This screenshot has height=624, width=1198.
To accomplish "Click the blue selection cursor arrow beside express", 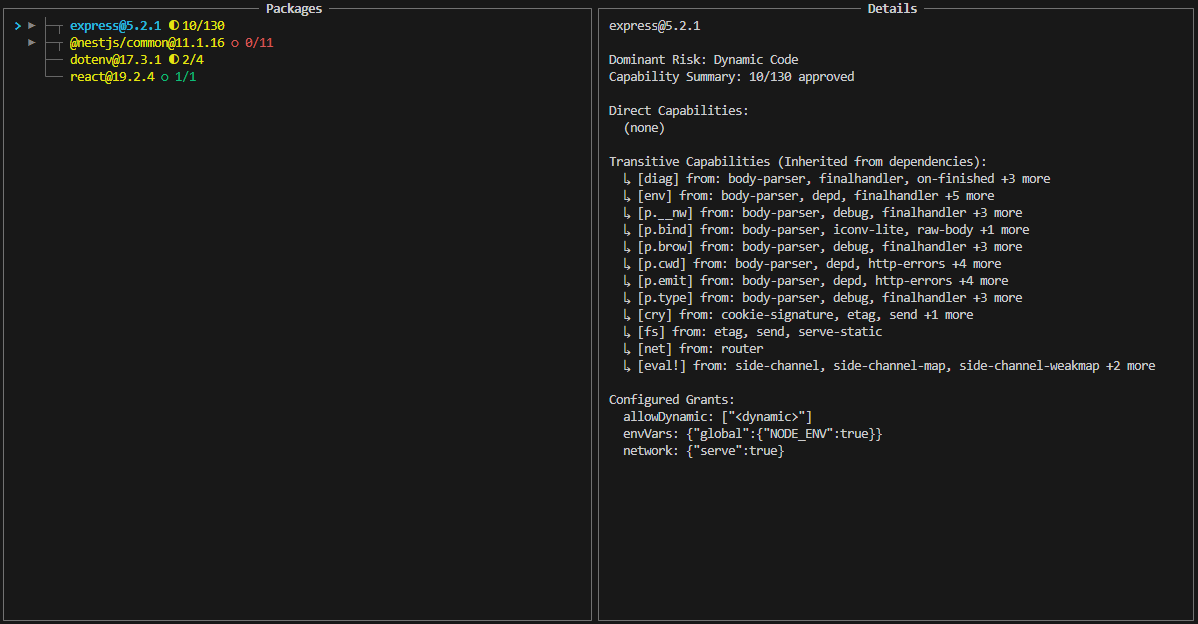I will tap(18, 26).
